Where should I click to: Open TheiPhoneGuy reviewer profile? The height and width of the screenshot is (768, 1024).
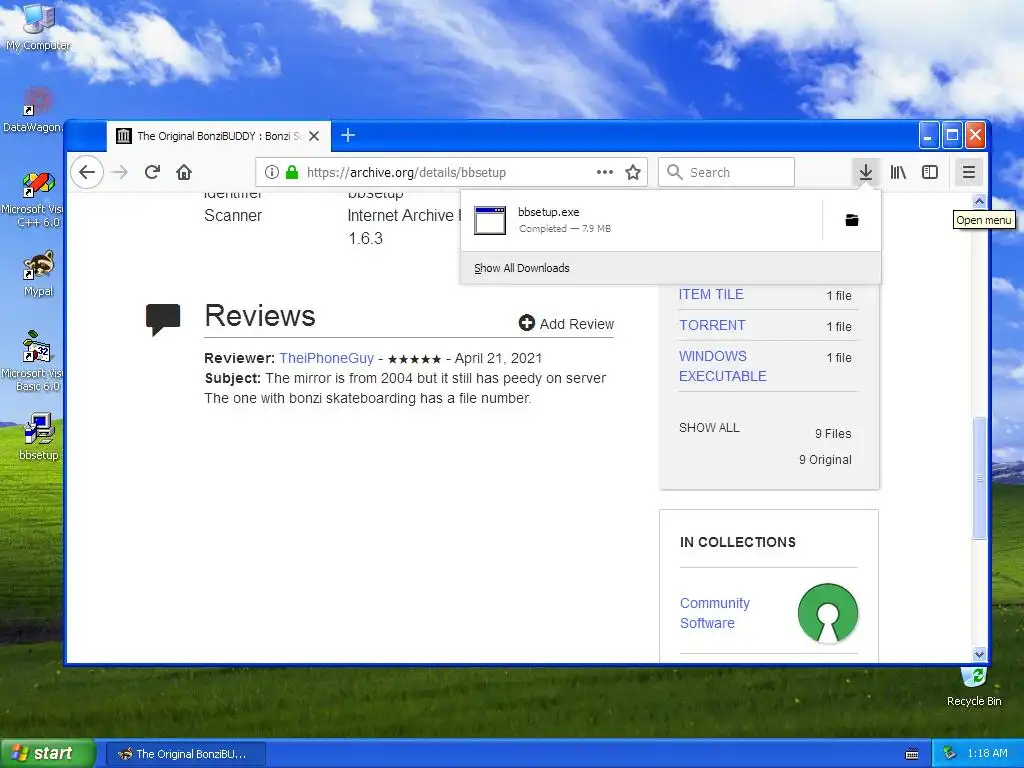point(327,359)
